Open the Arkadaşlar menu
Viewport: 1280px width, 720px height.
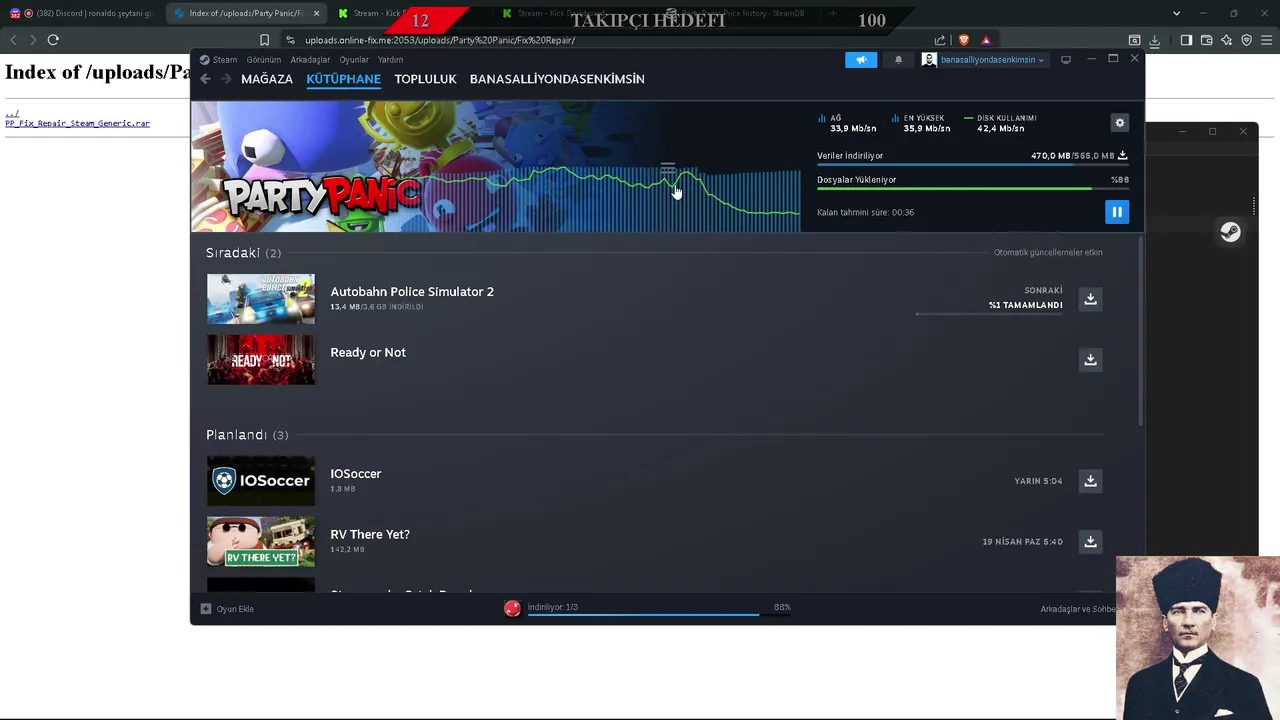click(310, 60)
